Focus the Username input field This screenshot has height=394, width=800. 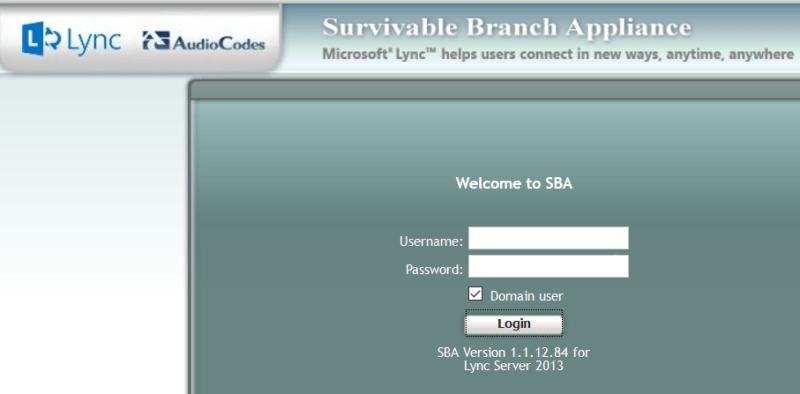coord(548,238)
